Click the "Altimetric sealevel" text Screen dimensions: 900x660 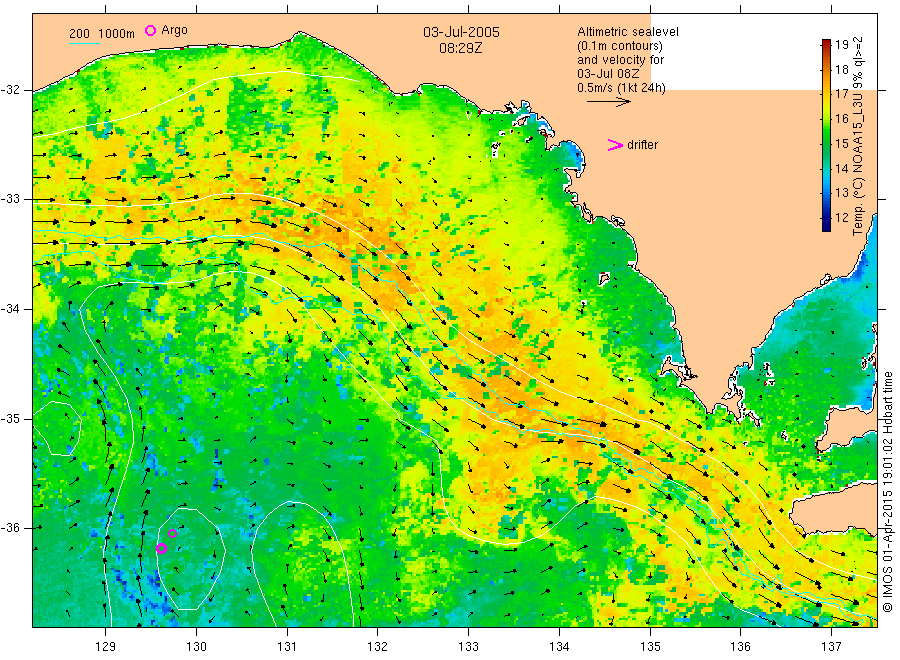coord(628,32)
